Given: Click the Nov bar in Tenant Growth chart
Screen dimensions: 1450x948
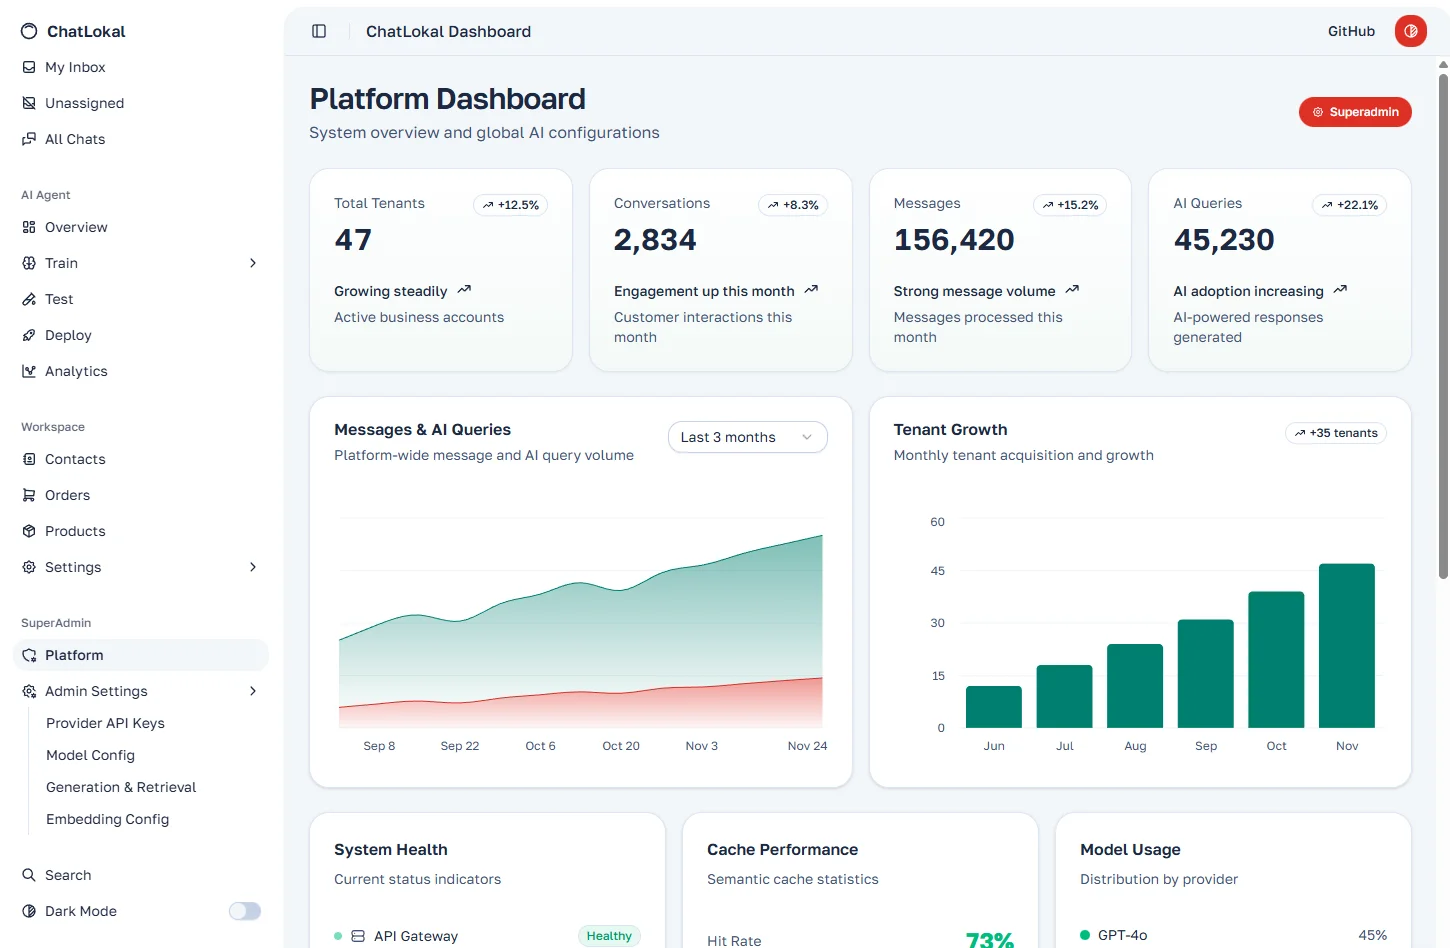Looking at the screenshot, I should (x=1346, y=646).
